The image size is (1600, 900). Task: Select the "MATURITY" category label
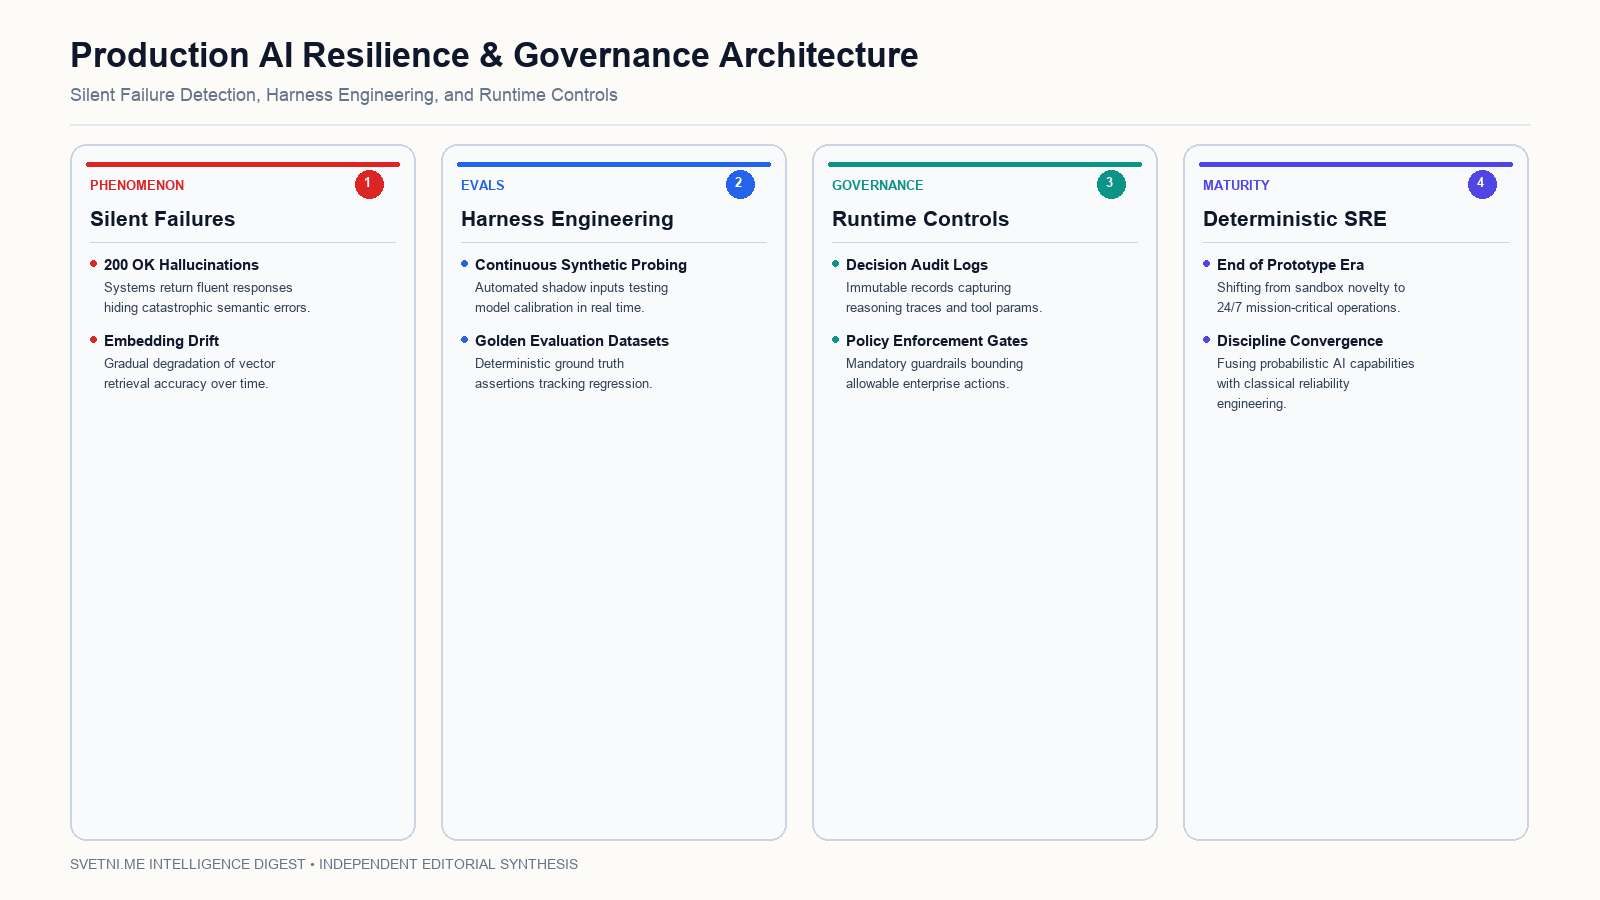(x=1236, y=185)
